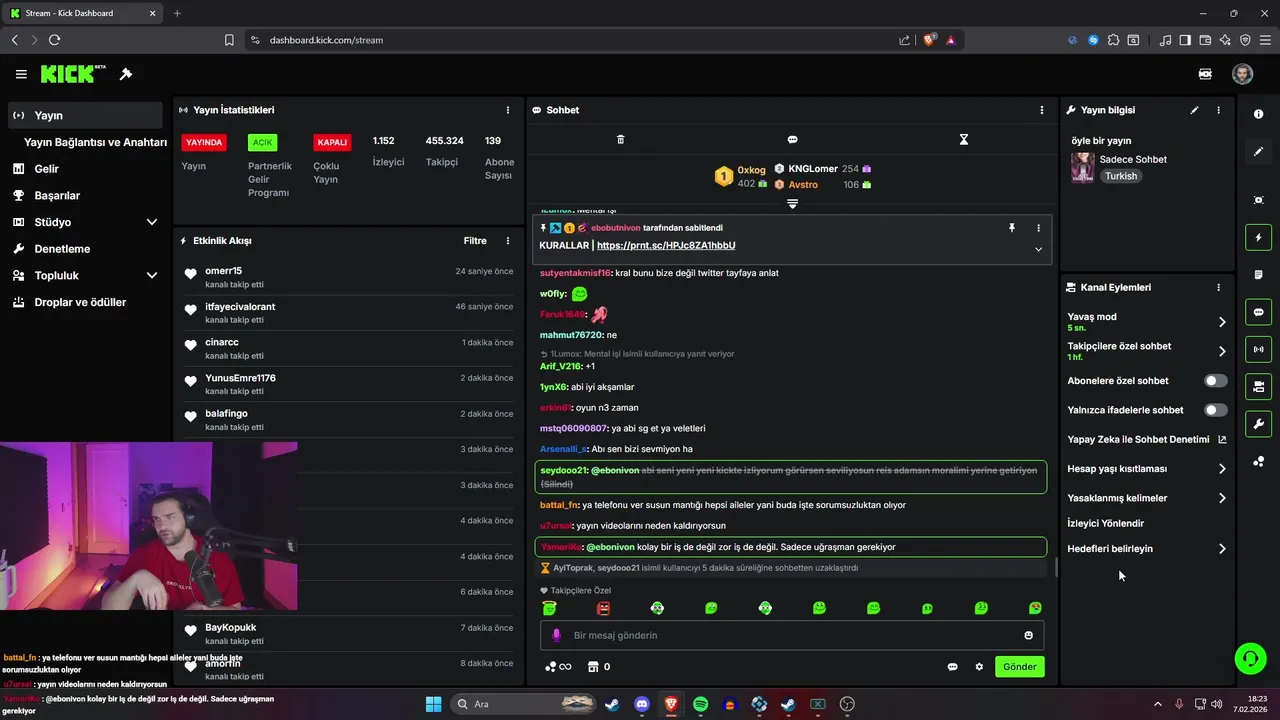Screen dimensions: 1280x720
Task: Open the profile avatar at top right
Action: 1242,74
